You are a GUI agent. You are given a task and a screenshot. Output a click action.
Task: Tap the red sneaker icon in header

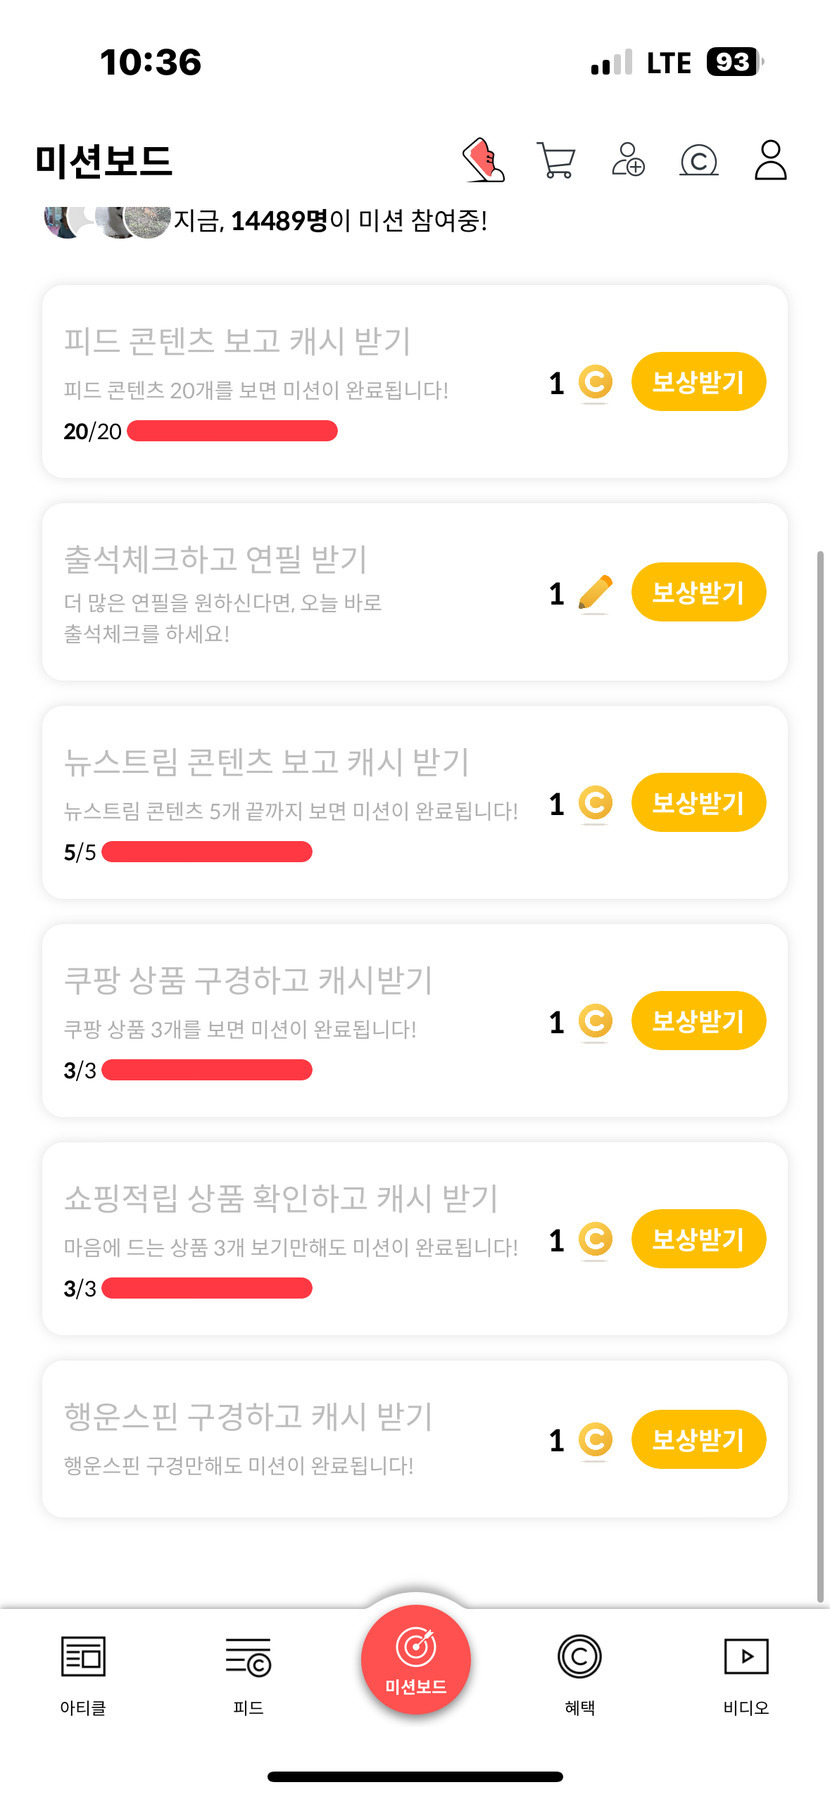point(483,160)
